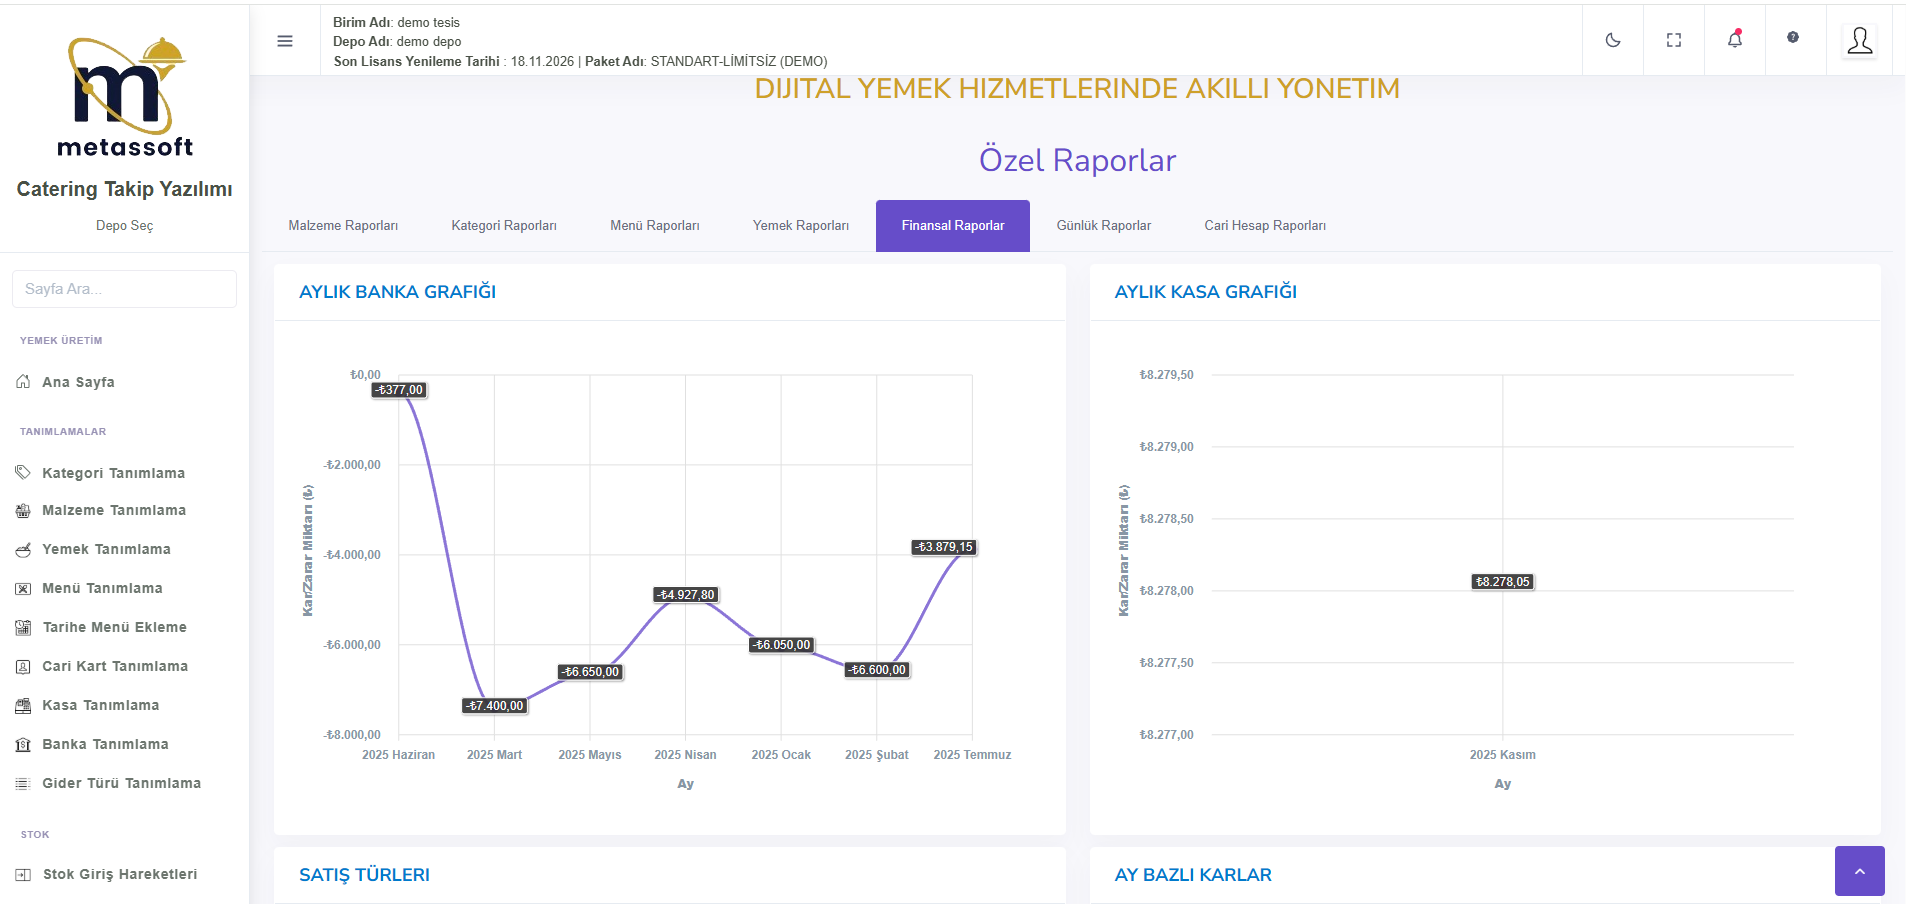This screenshot has width=1906, height=904.
Task: Click the -₺7.400,00 data point label
Action: click(x=496, y=706)
